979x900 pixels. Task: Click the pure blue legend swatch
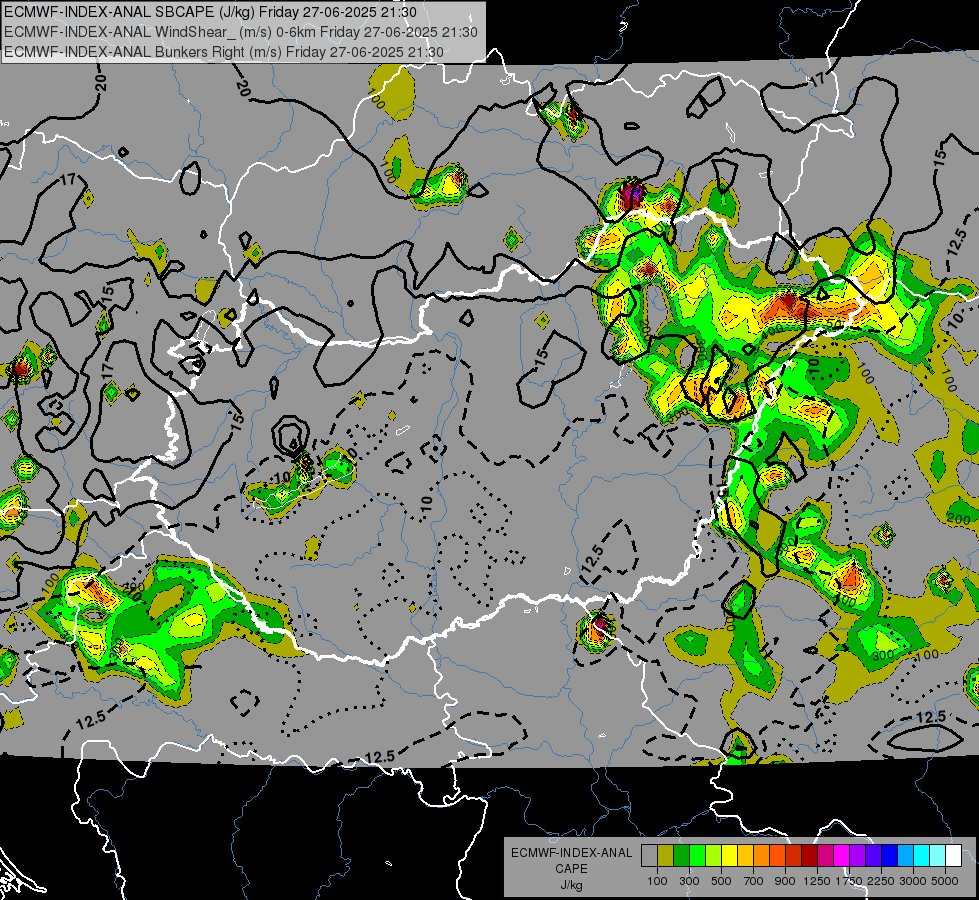pos(890,856)
